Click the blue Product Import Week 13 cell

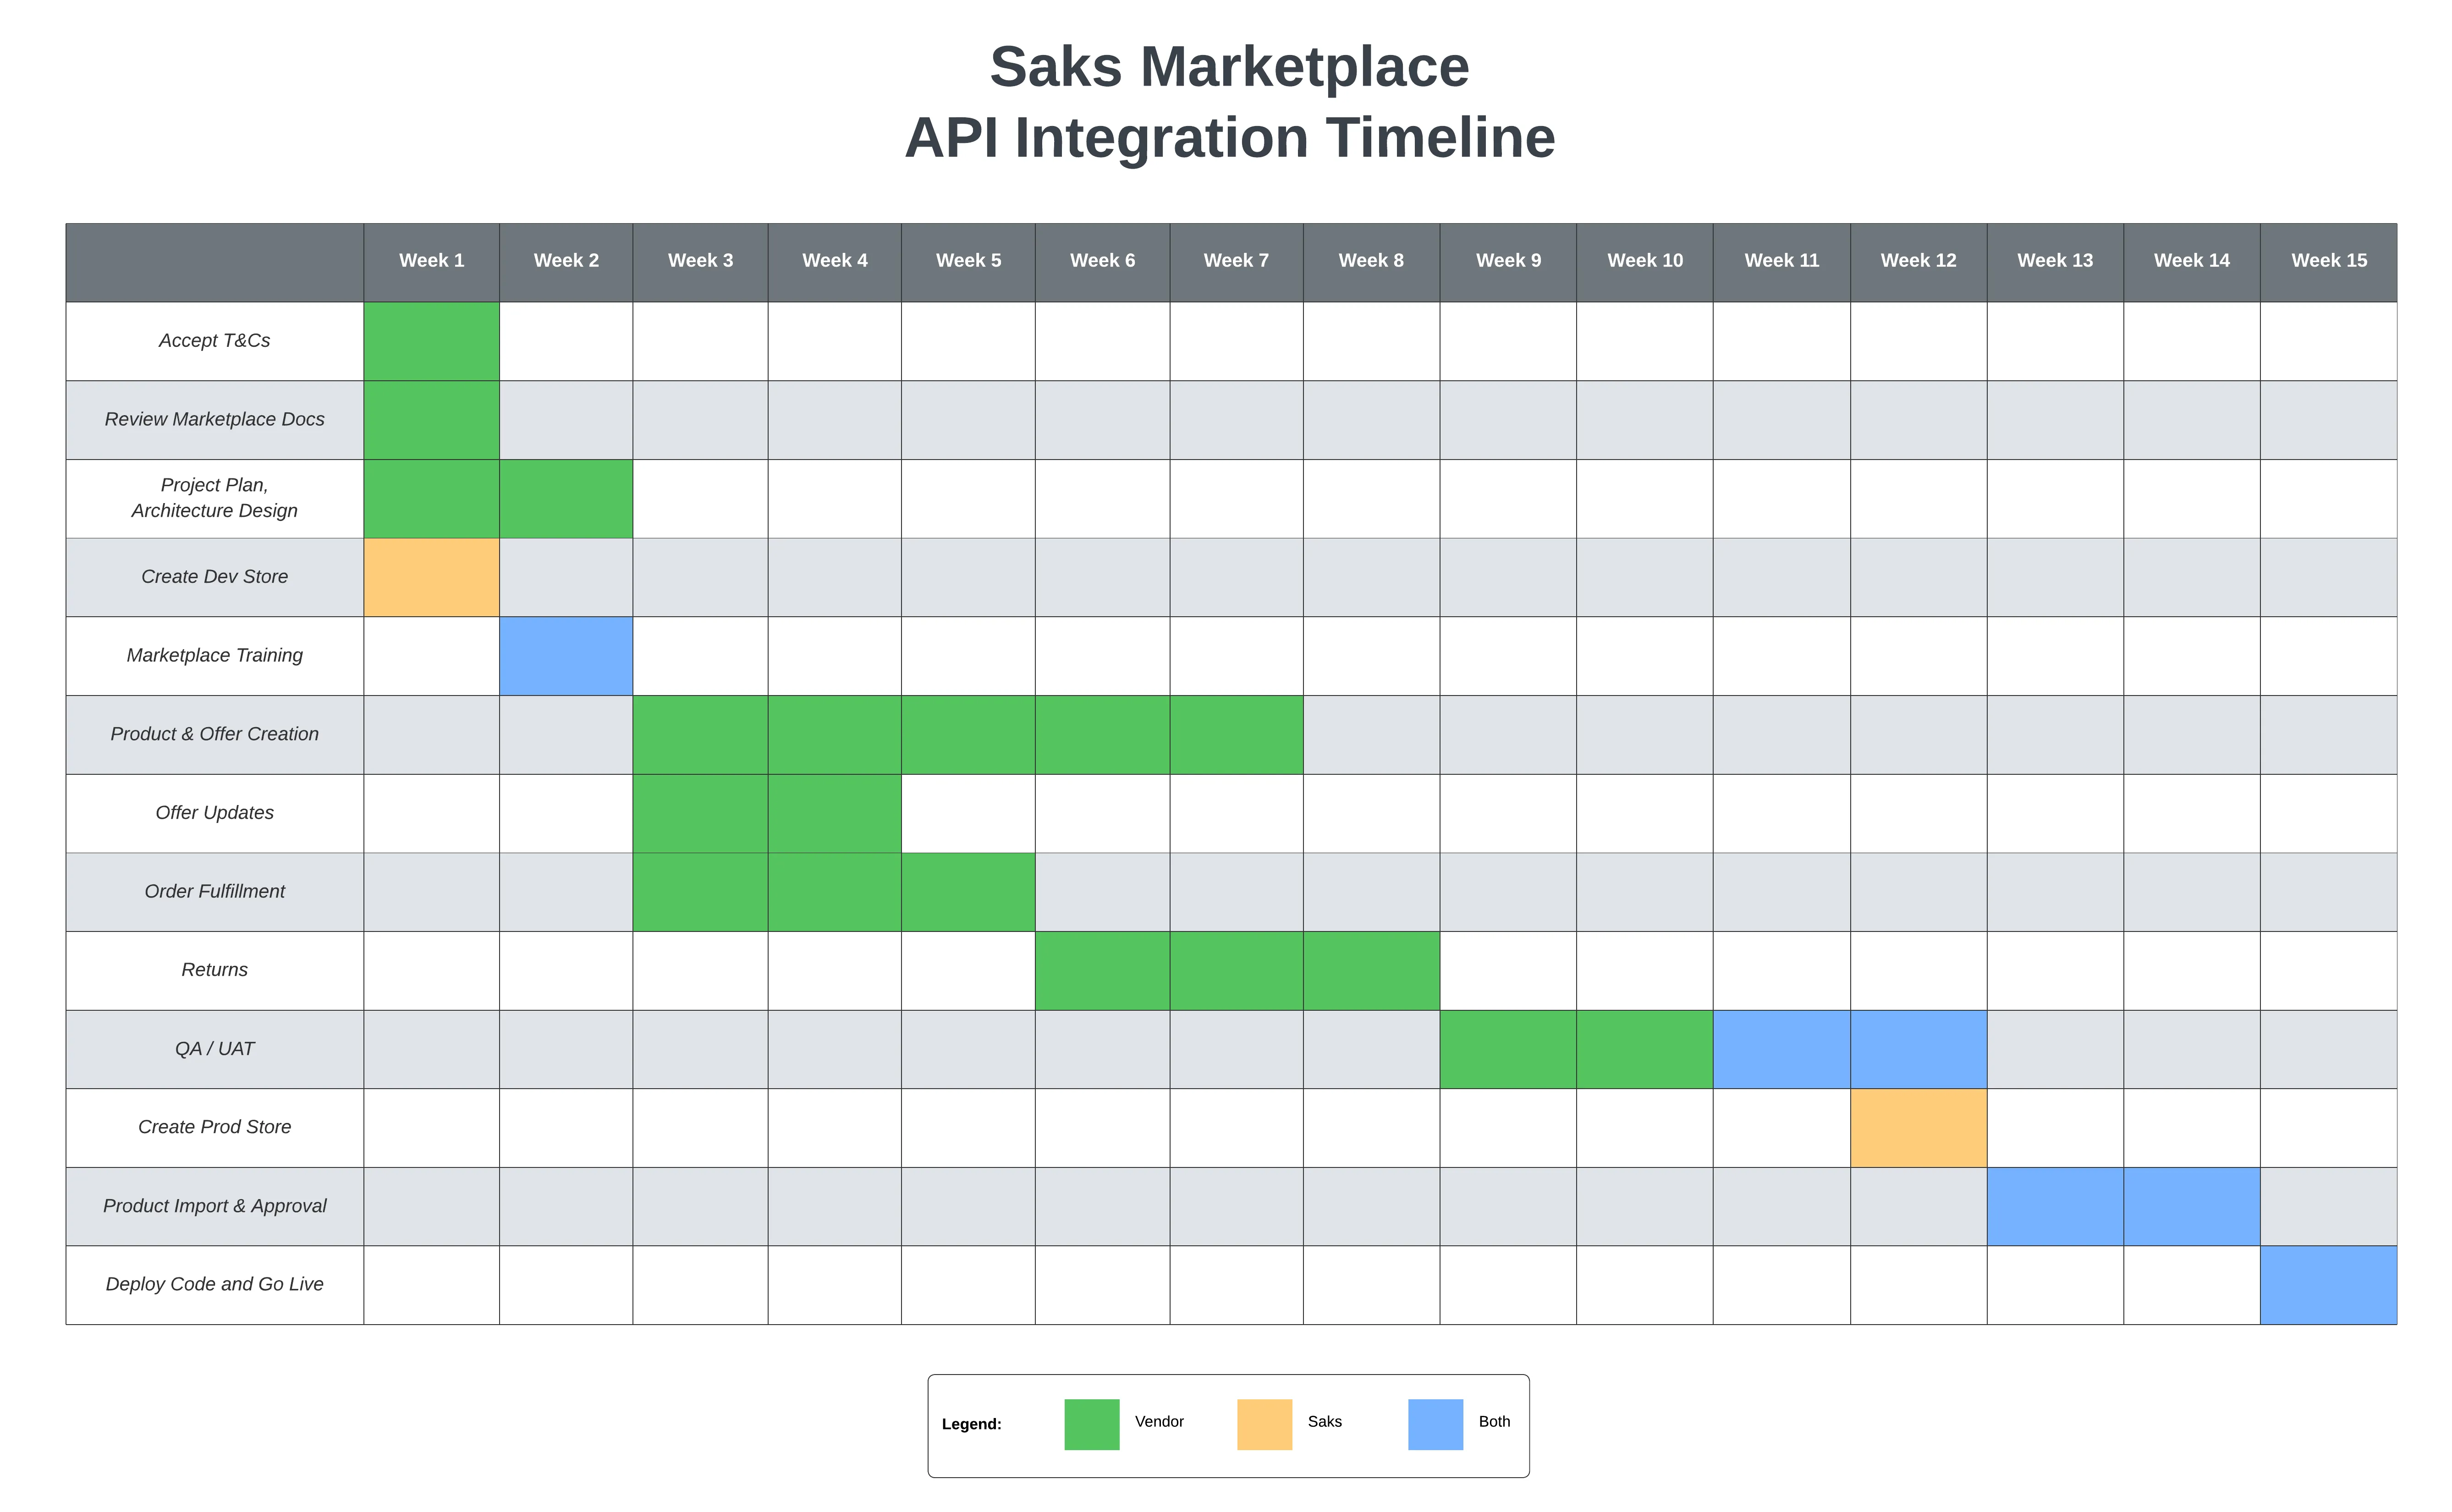(x=2055, y=1207)
